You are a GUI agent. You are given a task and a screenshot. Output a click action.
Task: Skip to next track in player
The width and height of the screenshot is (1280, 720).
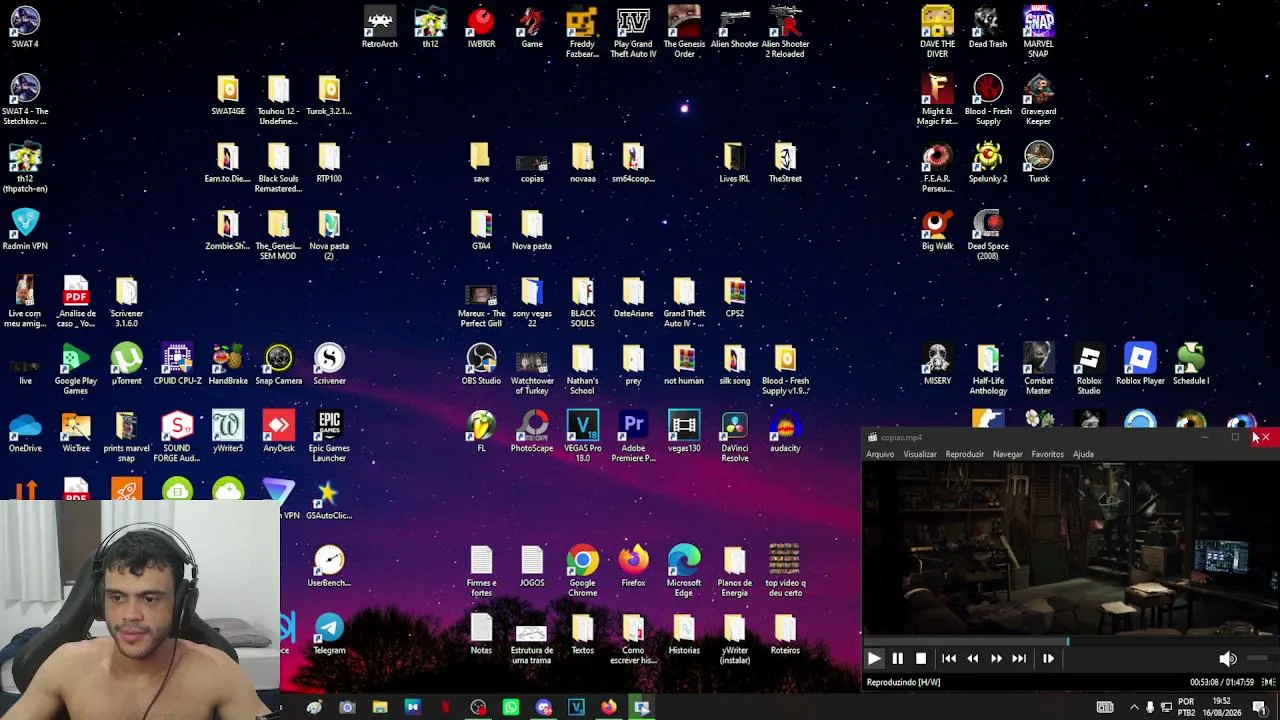coord(1019,658)
